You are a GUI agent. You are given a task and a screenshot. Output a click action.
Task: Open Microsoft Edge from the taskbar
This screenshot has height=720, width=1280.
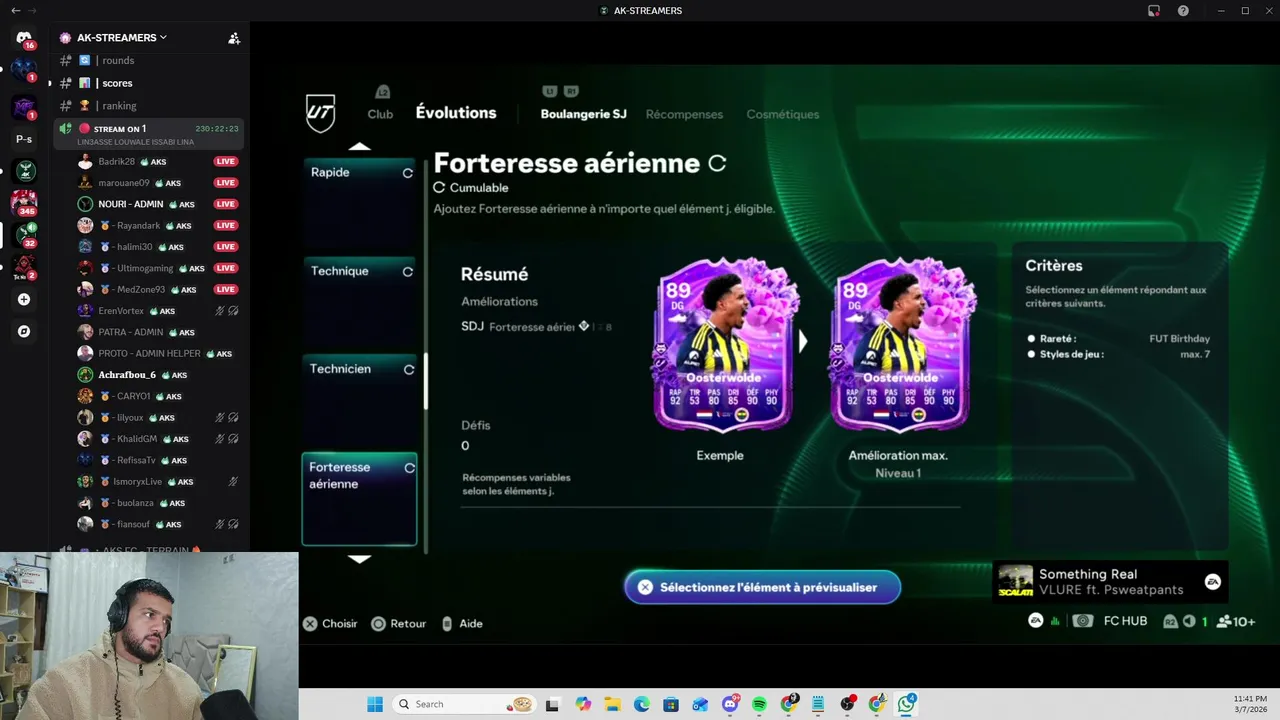pyautogui.click(x=642, y=704)
